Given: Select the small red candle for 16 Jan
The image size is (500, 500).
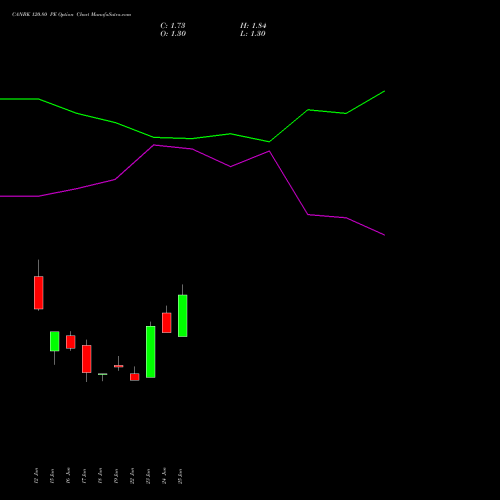Looking at the screenshot, I should pos(71,342).
